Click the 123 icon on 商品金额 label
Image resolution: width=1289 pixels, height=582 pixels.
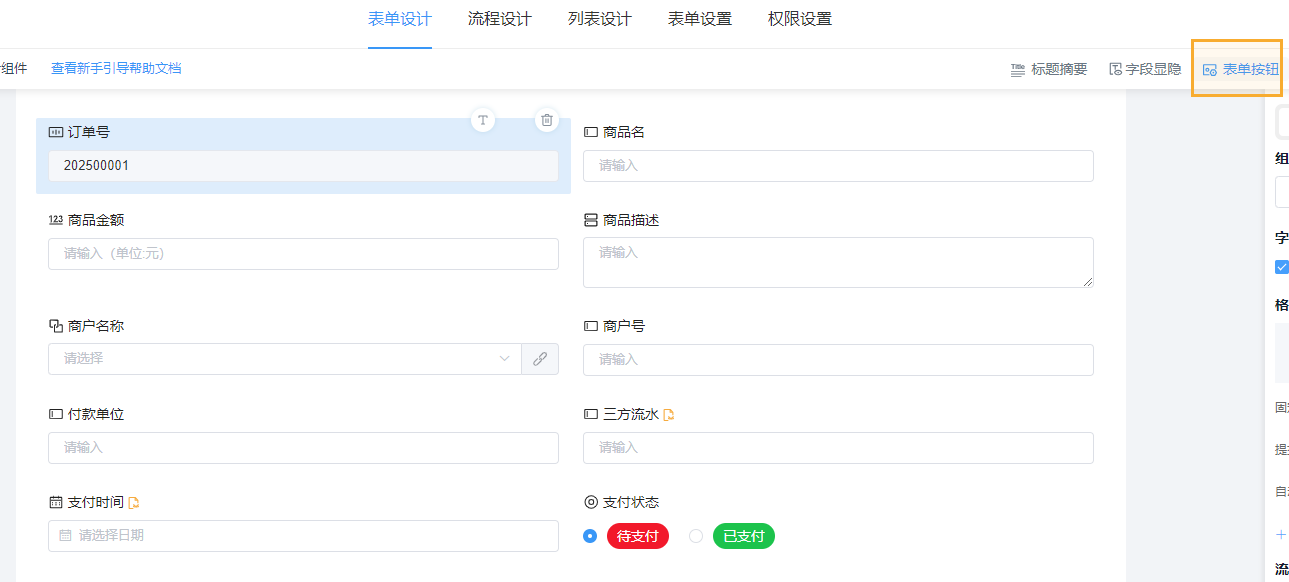56,217
